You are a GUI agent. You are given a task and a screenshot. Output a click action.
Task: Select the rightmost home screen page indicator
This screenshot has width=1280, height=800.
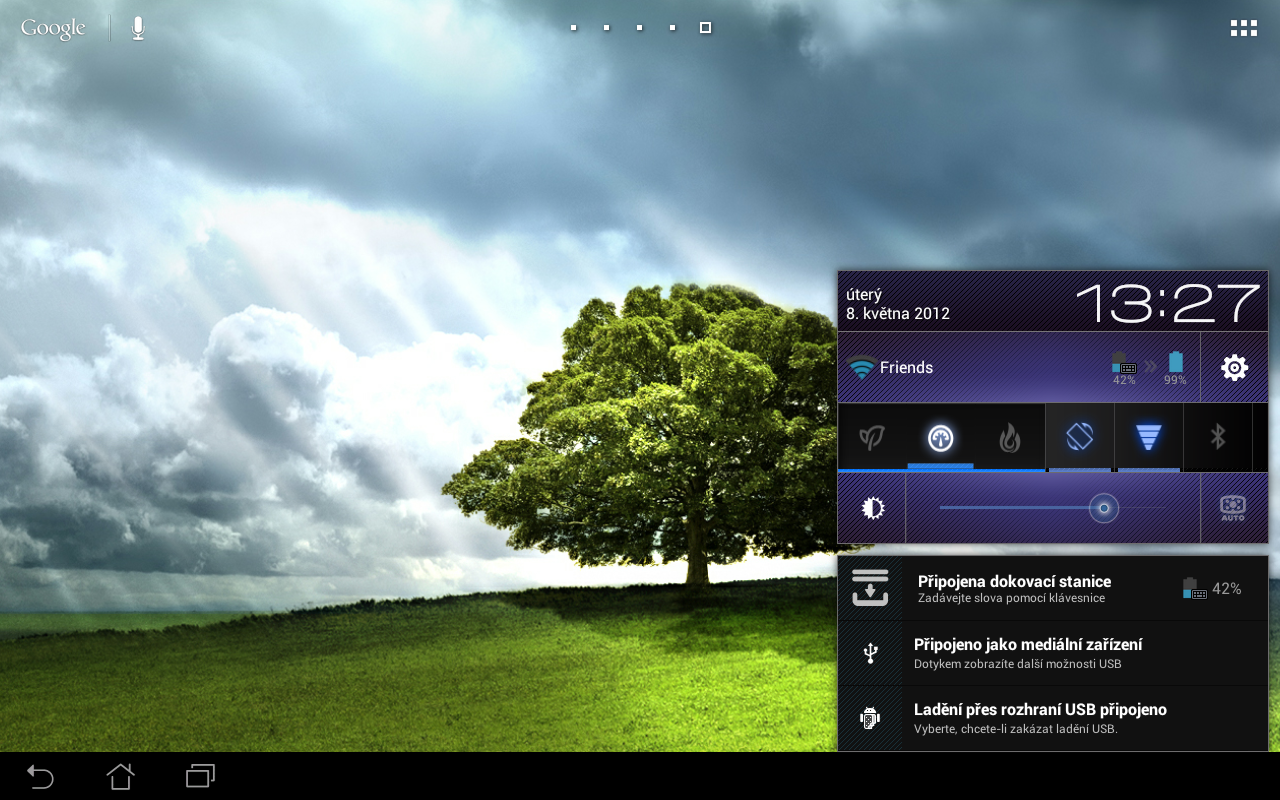705,27
